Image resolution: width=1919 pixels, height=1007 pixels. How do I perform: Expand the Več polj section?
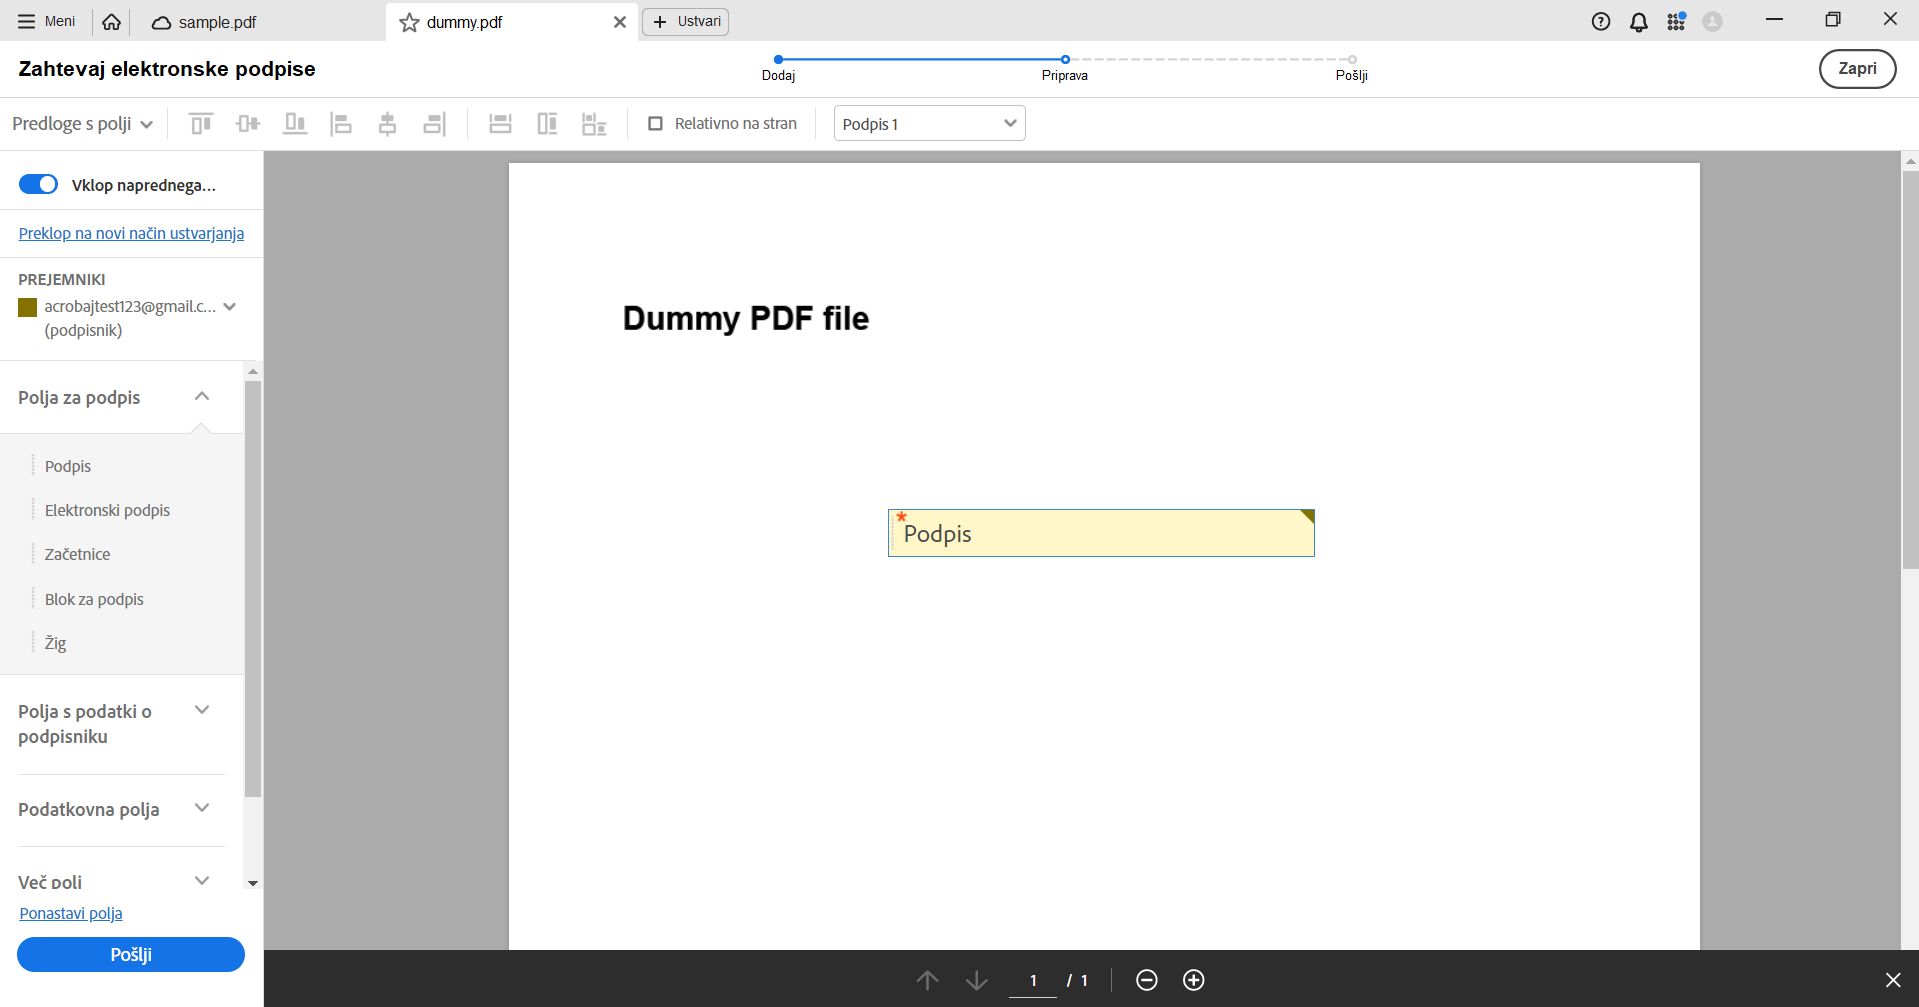point(202,882)
